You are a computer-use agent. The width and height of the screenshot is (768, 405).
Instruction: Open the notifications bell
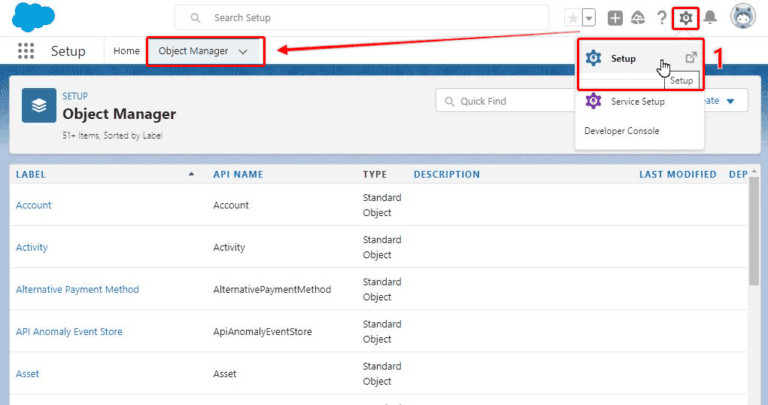click(x=710, y=18)
